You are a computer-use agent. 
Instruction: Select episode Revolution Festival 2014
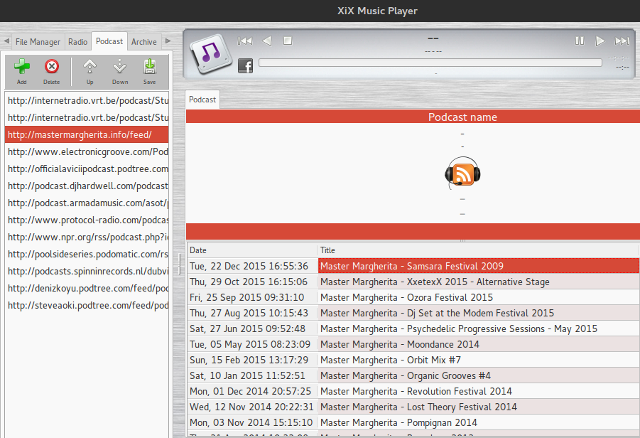tap(478, 391)
